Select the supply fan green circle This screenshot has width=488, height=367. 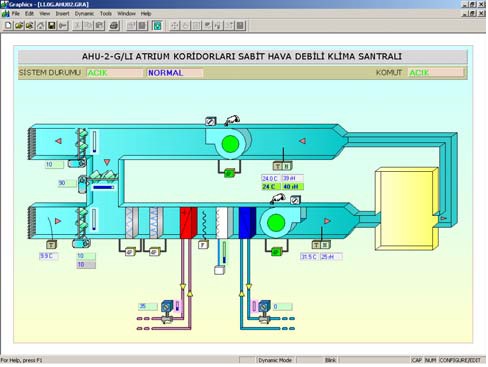tap(276, 223)
